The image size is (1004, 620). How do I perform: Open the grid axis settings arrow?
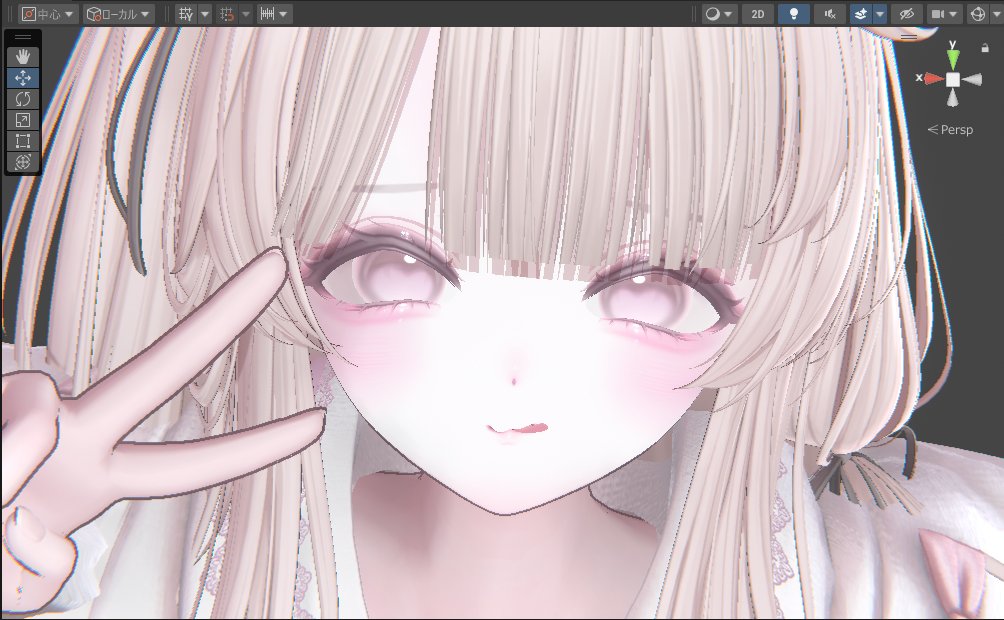click(x=205, y=13)
